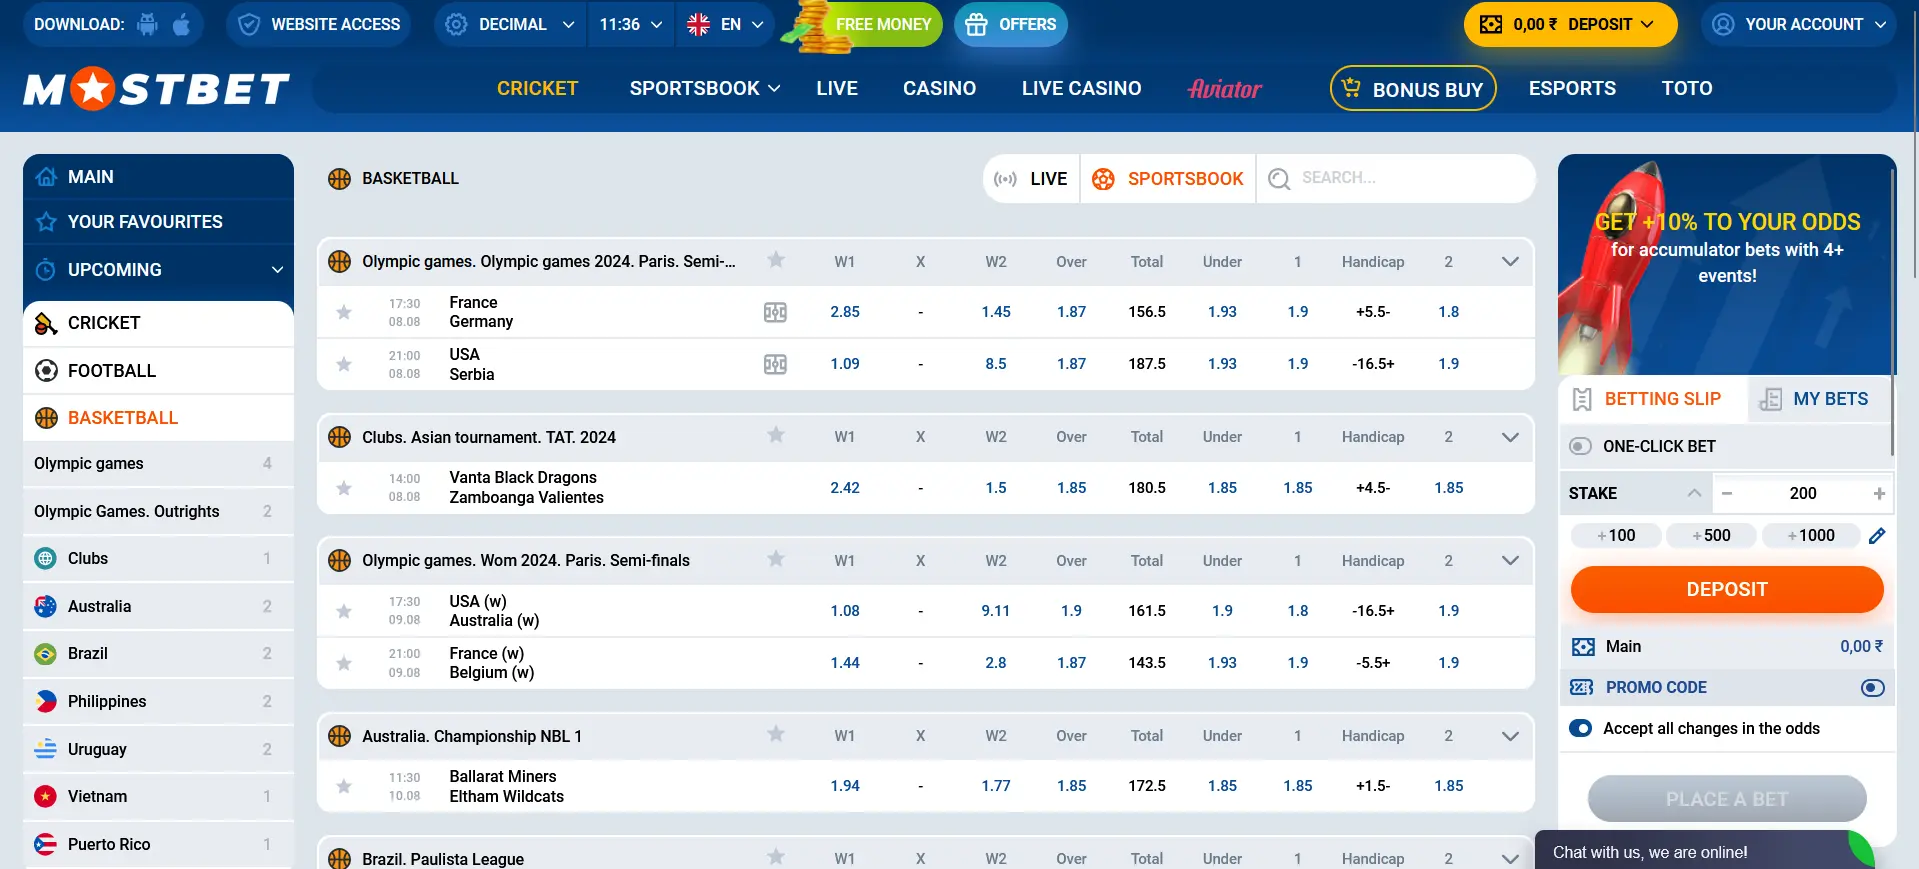Toggle the One-Click Bet switch
The height and width of the screenshot is (869, 1919).
pos(1580,446)
